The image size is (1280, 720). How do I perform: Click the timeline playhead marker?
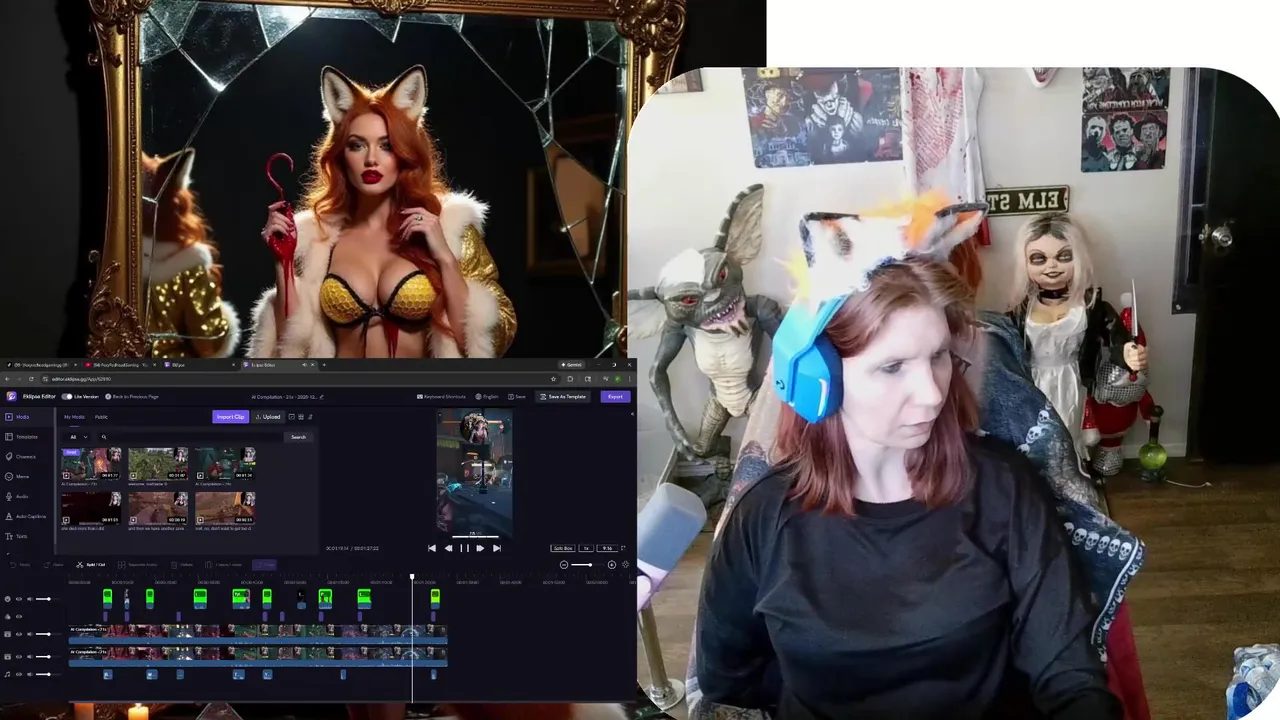(412, 577)
